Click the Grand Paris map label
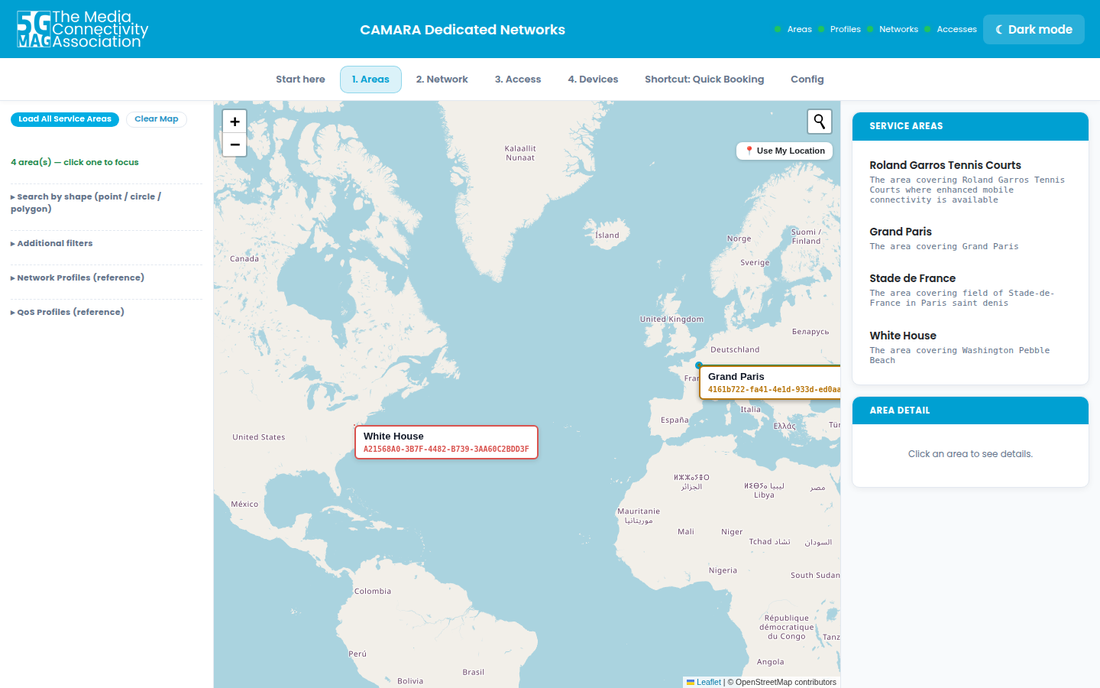 point(770,382)
